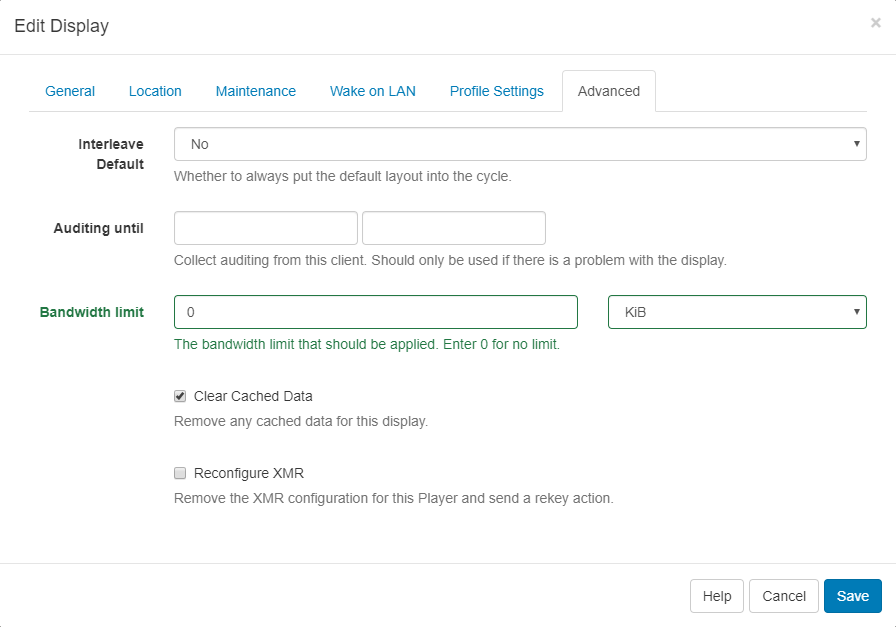The image size is (896, 627).
Task: Click the Interleave Default label
Action: click(x=111, y=154)
